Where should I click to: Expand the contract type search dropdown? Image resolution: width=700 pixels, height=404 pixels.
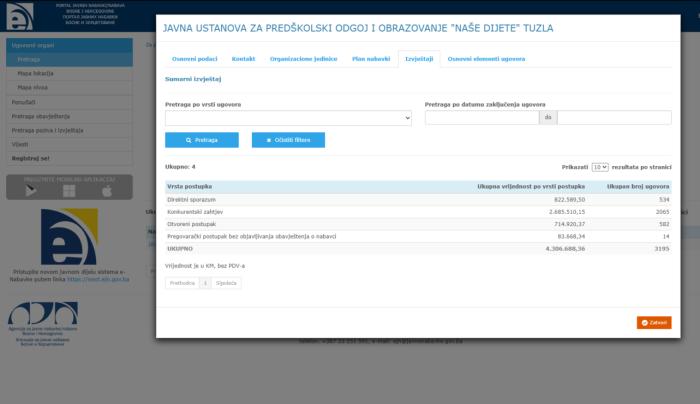point(288,118)
